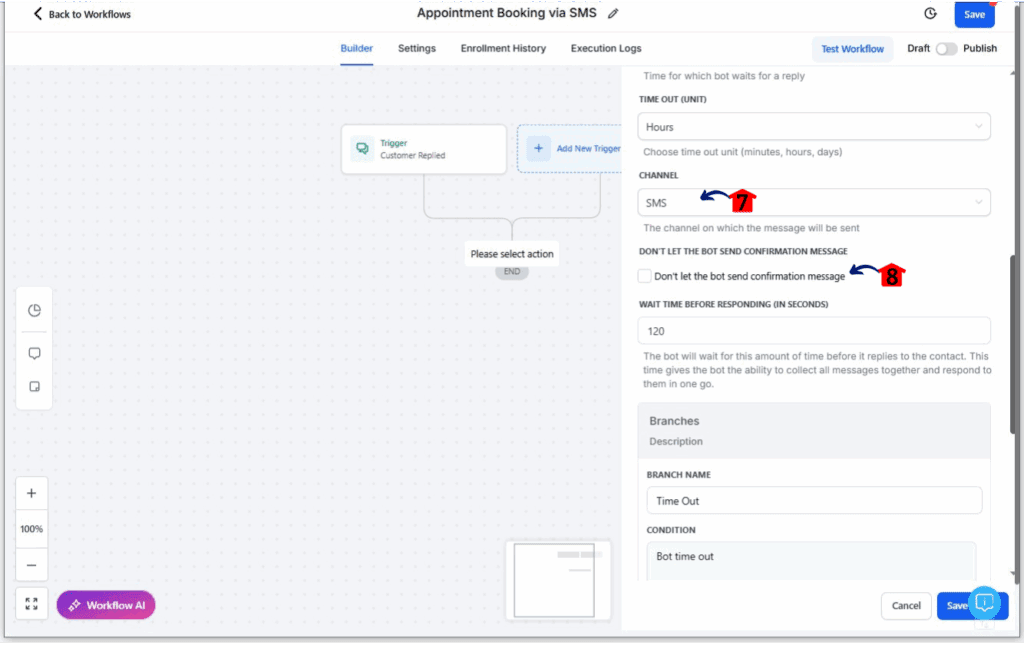The width and height of the screenshot is (1024, 645).
Task: Check Don't let the bot send confirmation
Action: (x=645, y=276)
